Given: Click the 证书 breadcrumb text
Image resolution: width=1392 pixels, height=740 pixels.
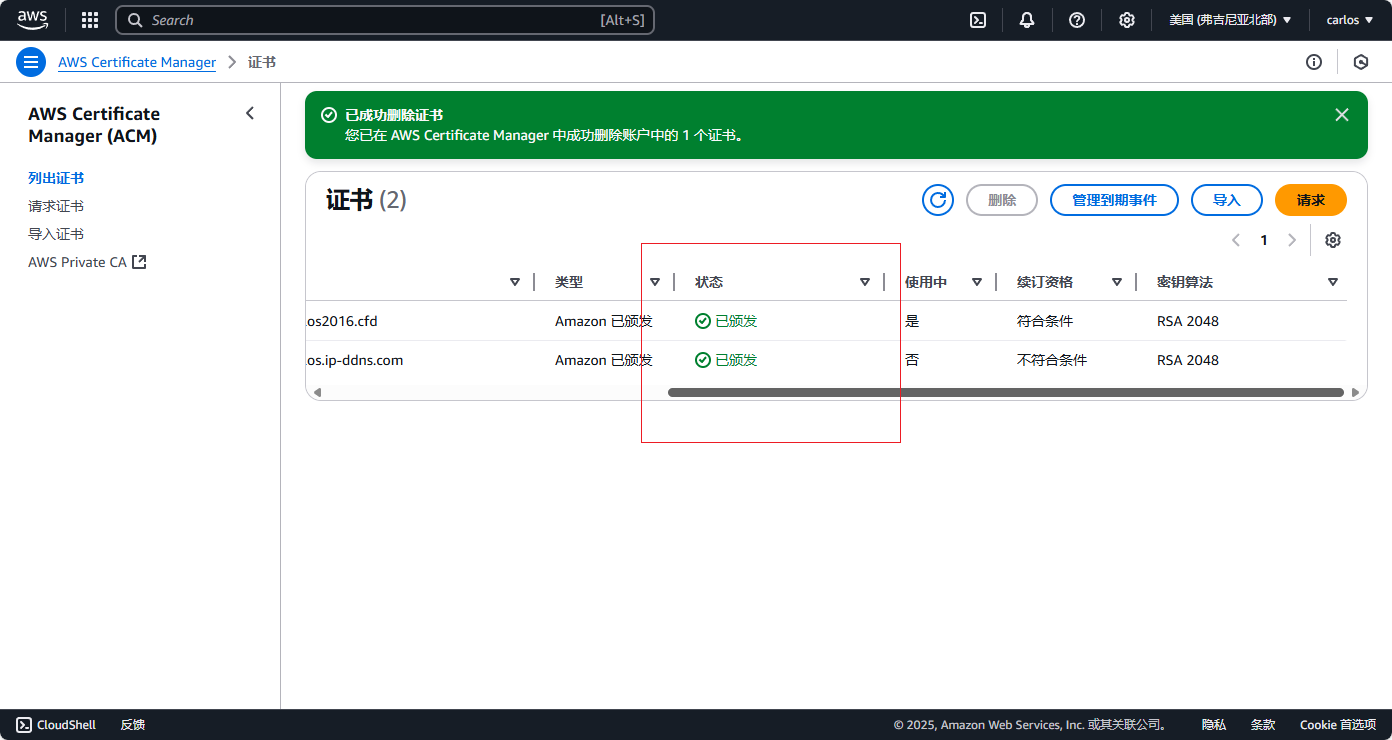Looking at the screenshot, I should point(262,62).
